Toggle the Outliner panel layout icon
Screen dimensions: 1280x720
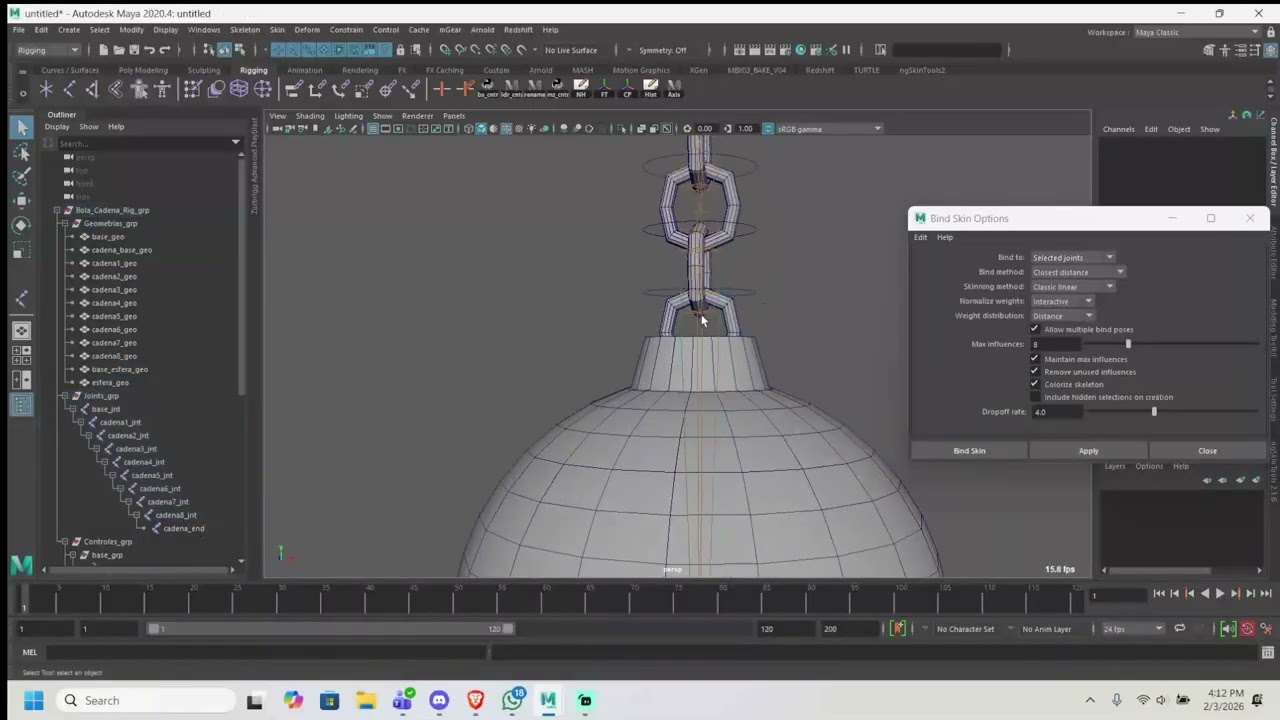pyautogui.click(x=21, y=404)
